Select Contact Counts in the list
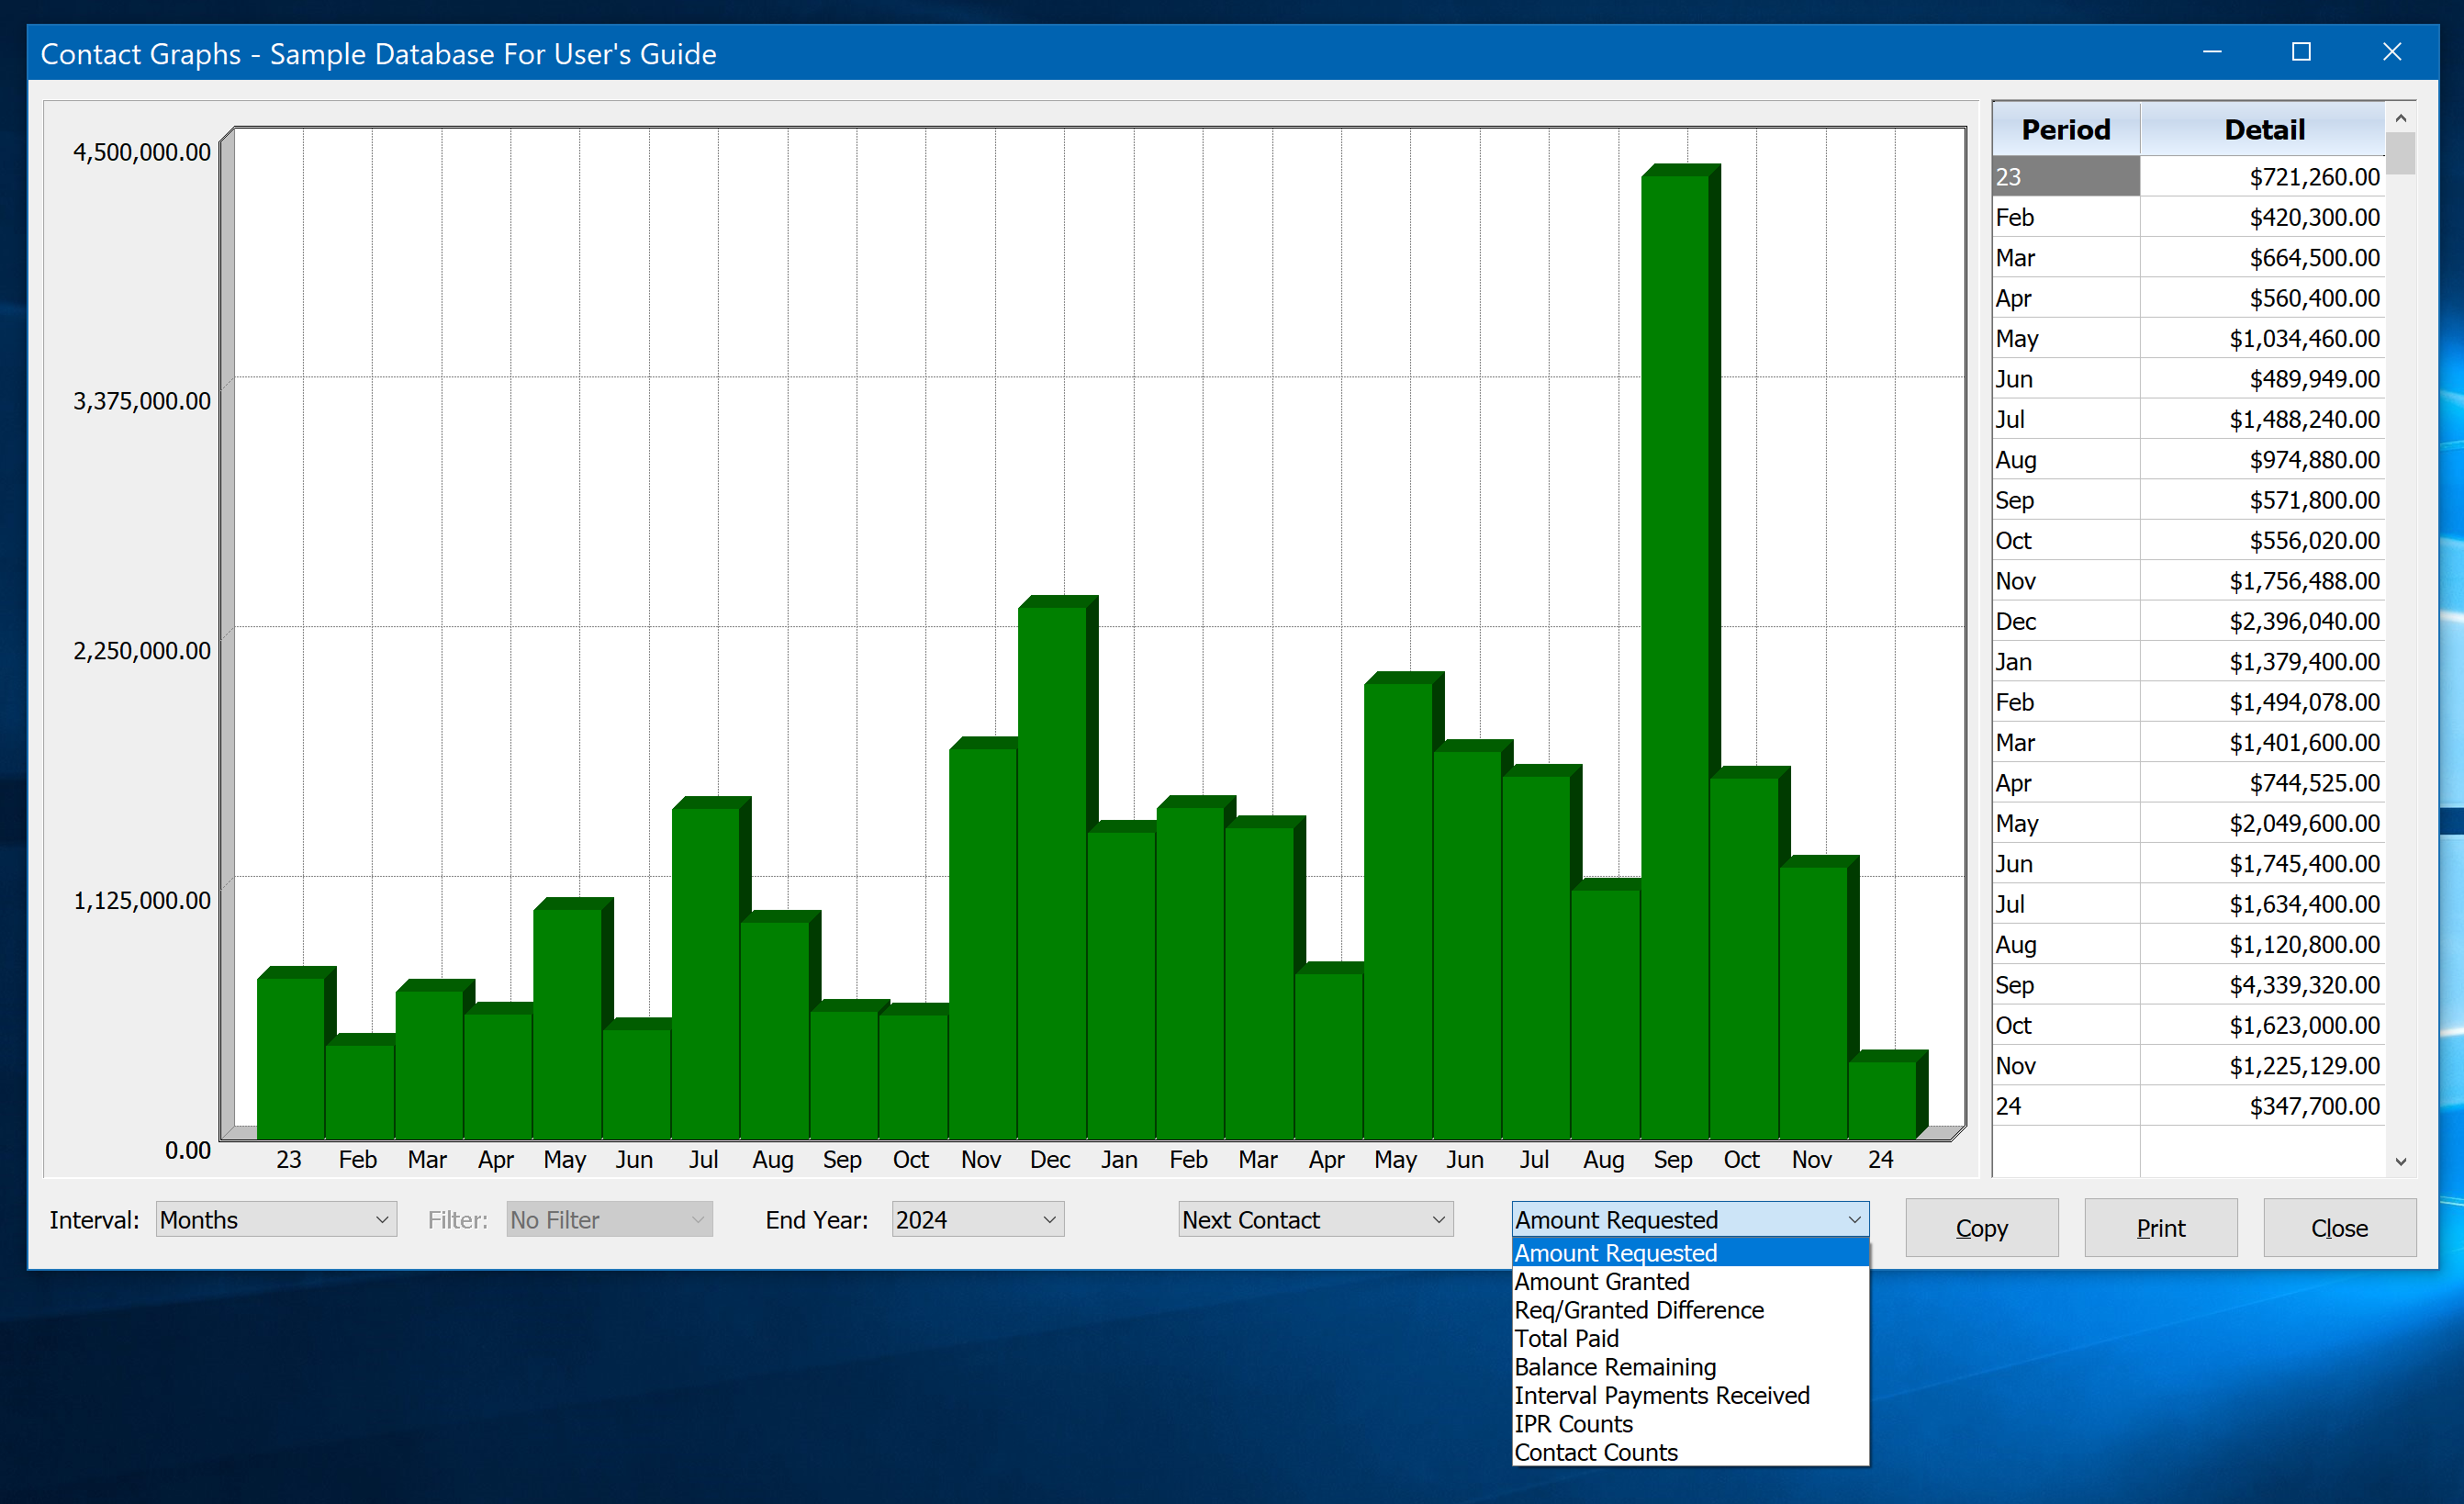2464x1504 pixels. (x=1690, y=1453)
